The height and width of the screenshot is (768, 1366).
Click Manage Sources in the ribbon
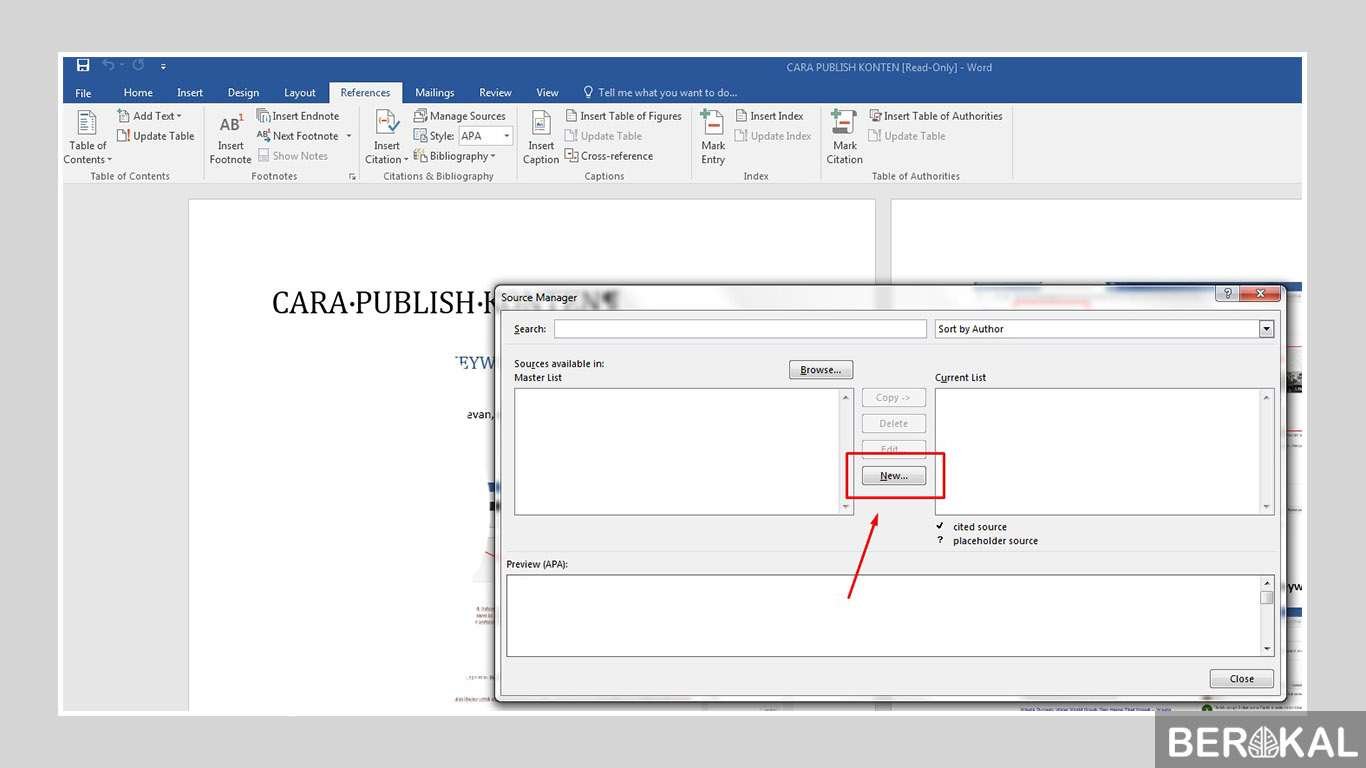460,116
